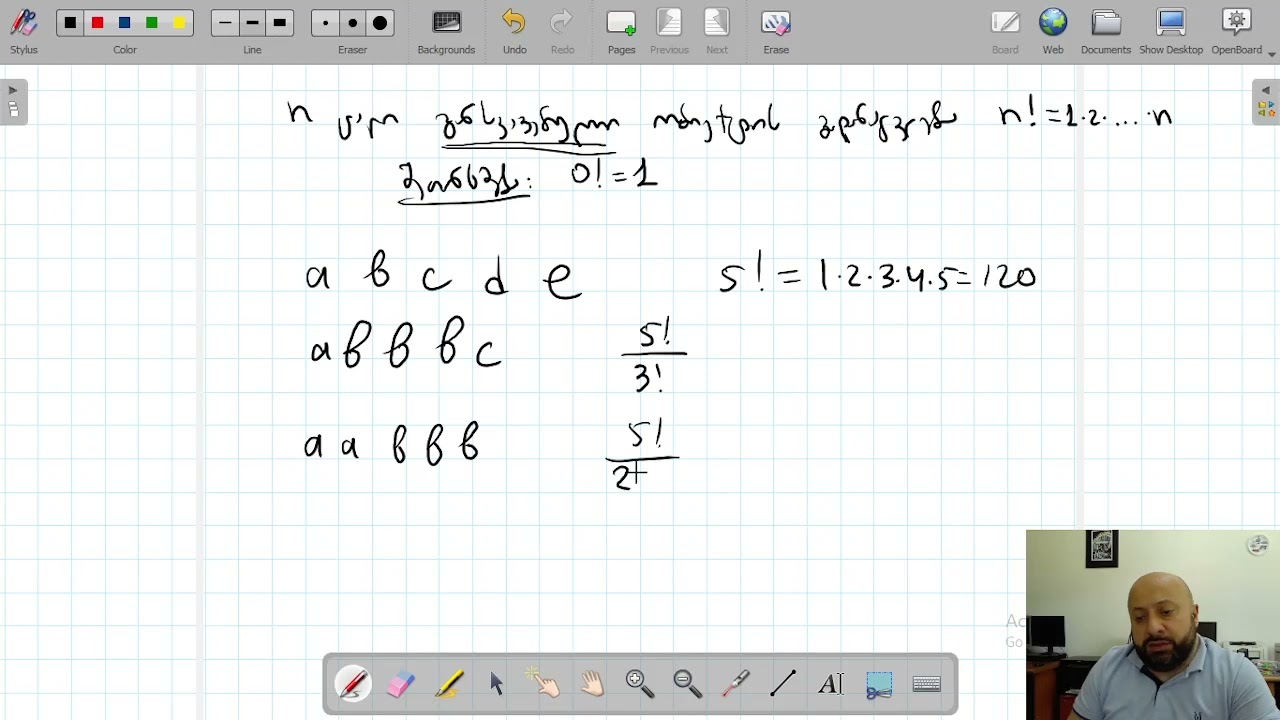The height and width of the screenshot is (720, 1280).
Task: Select the black pen color
Action: [x=70, y=23]
